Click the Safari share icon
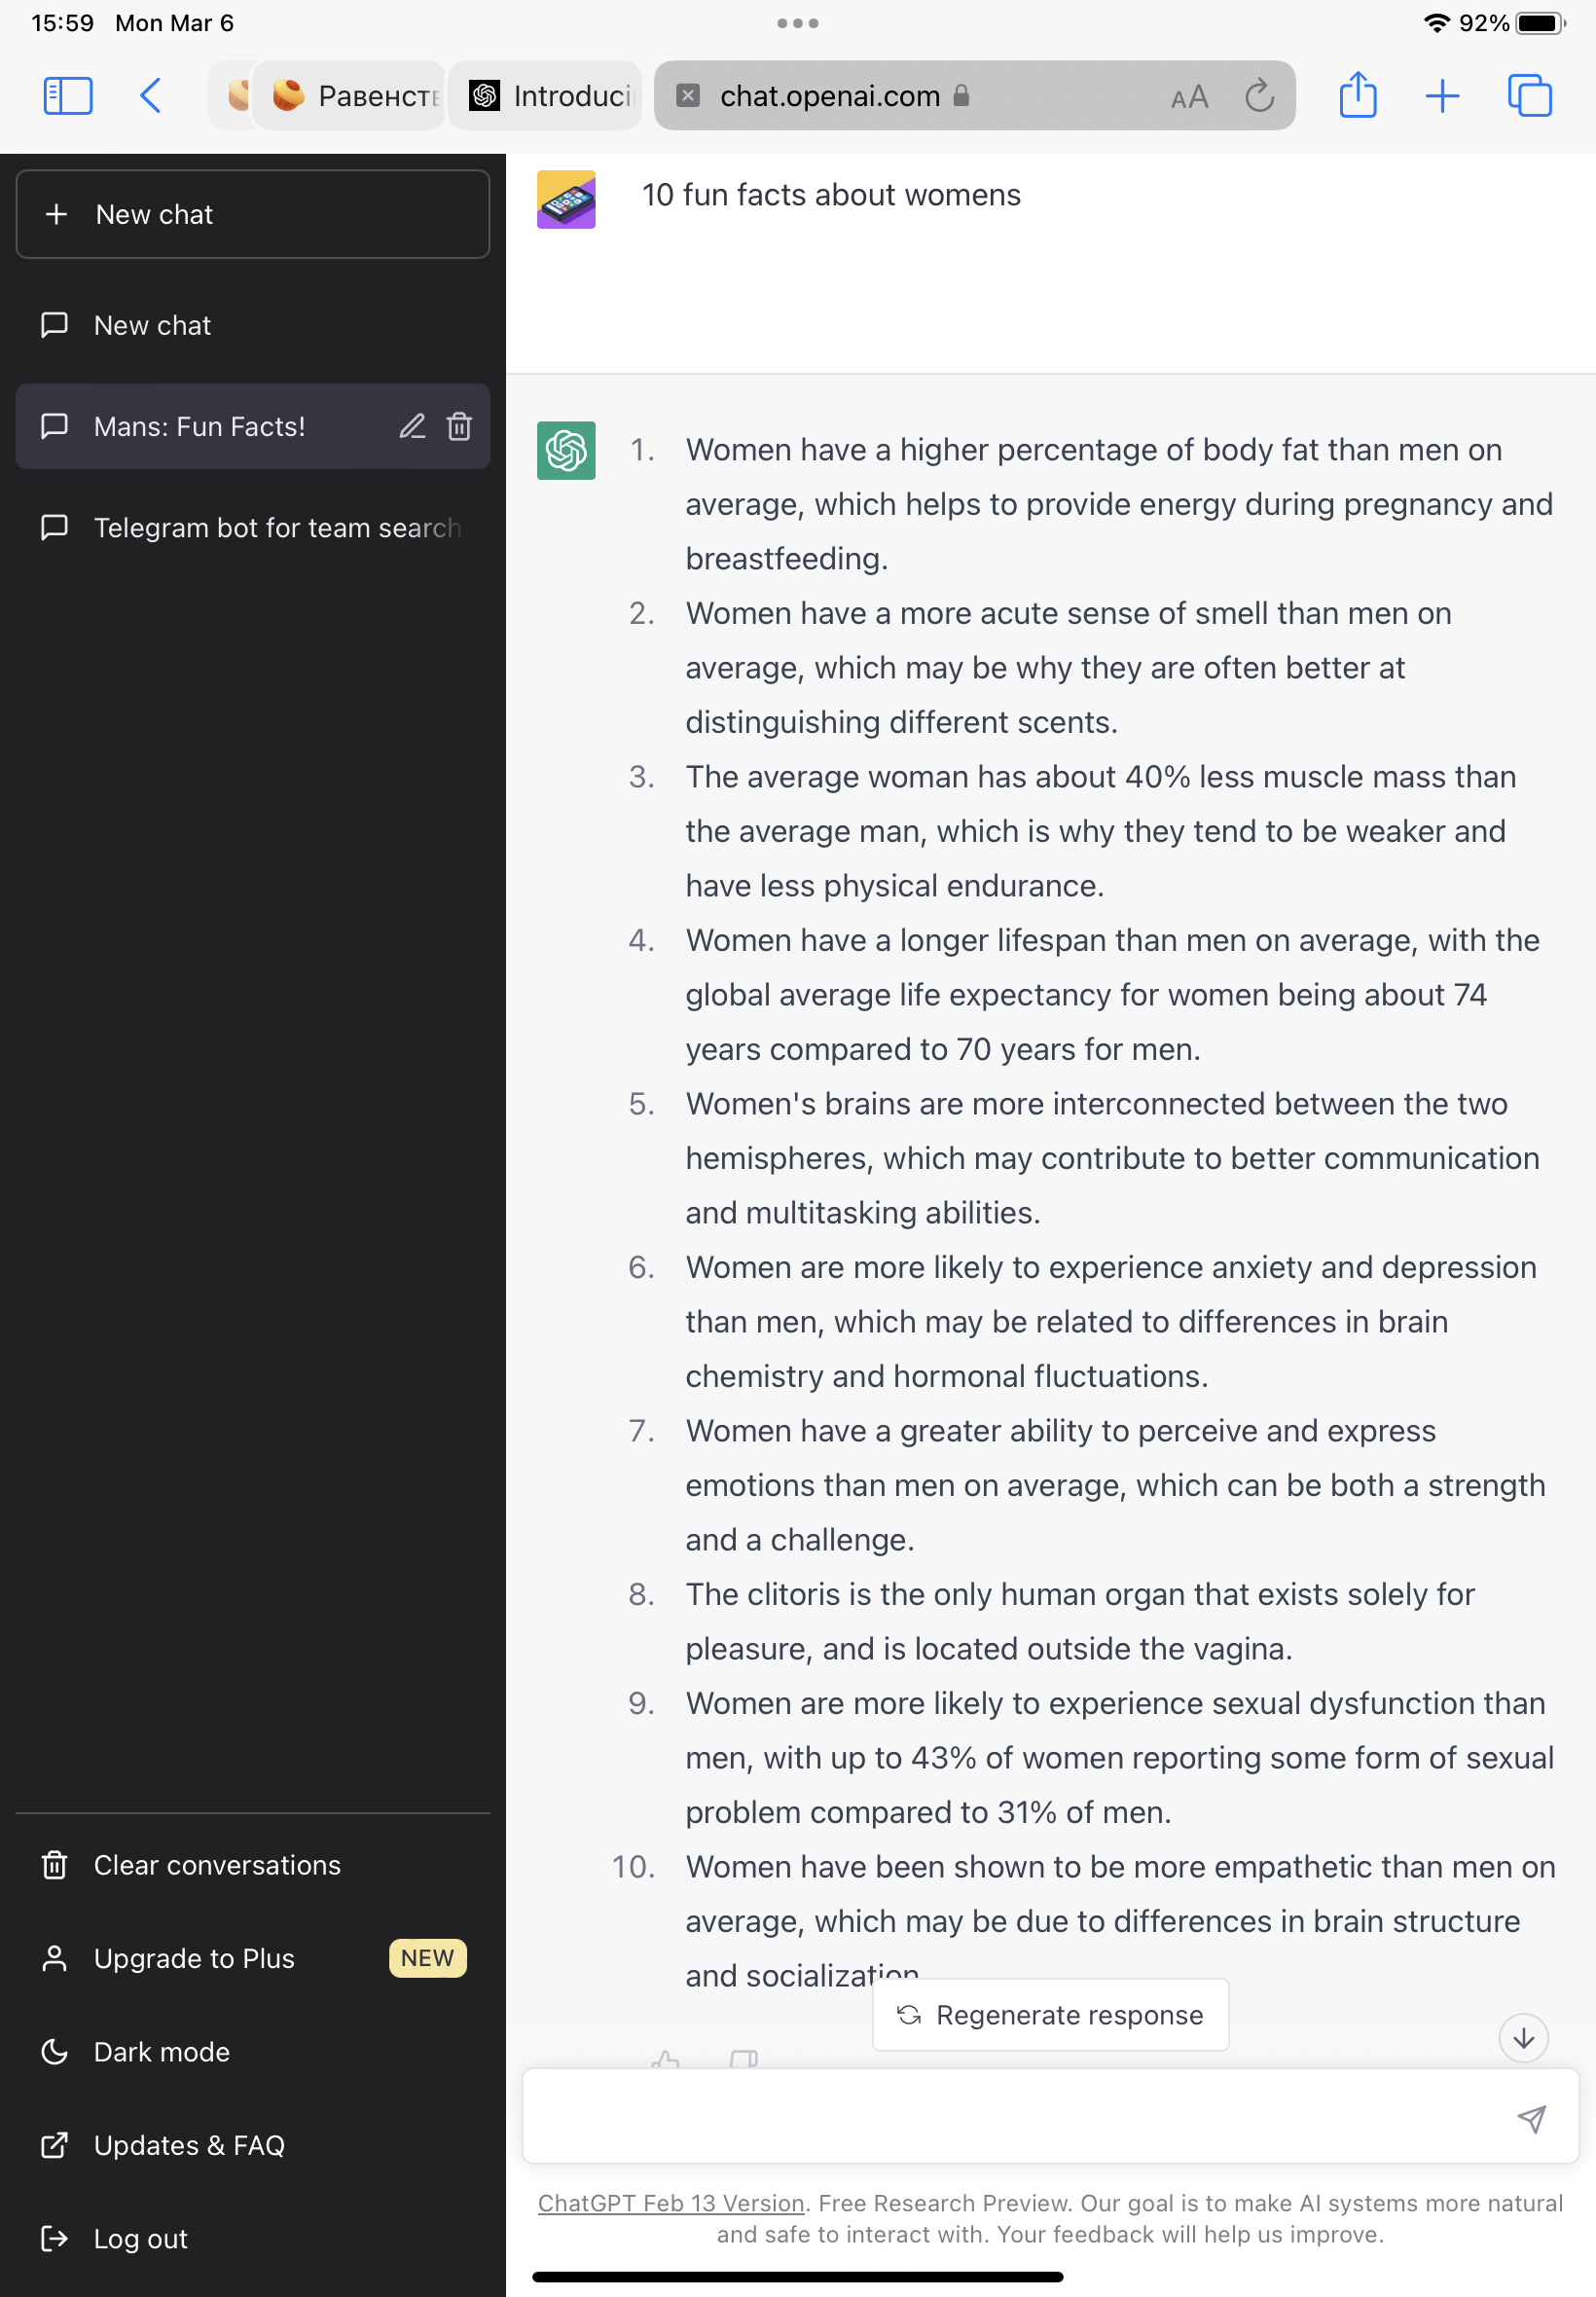This screenshot has width=1596, height=2297. coord(1357,96)
